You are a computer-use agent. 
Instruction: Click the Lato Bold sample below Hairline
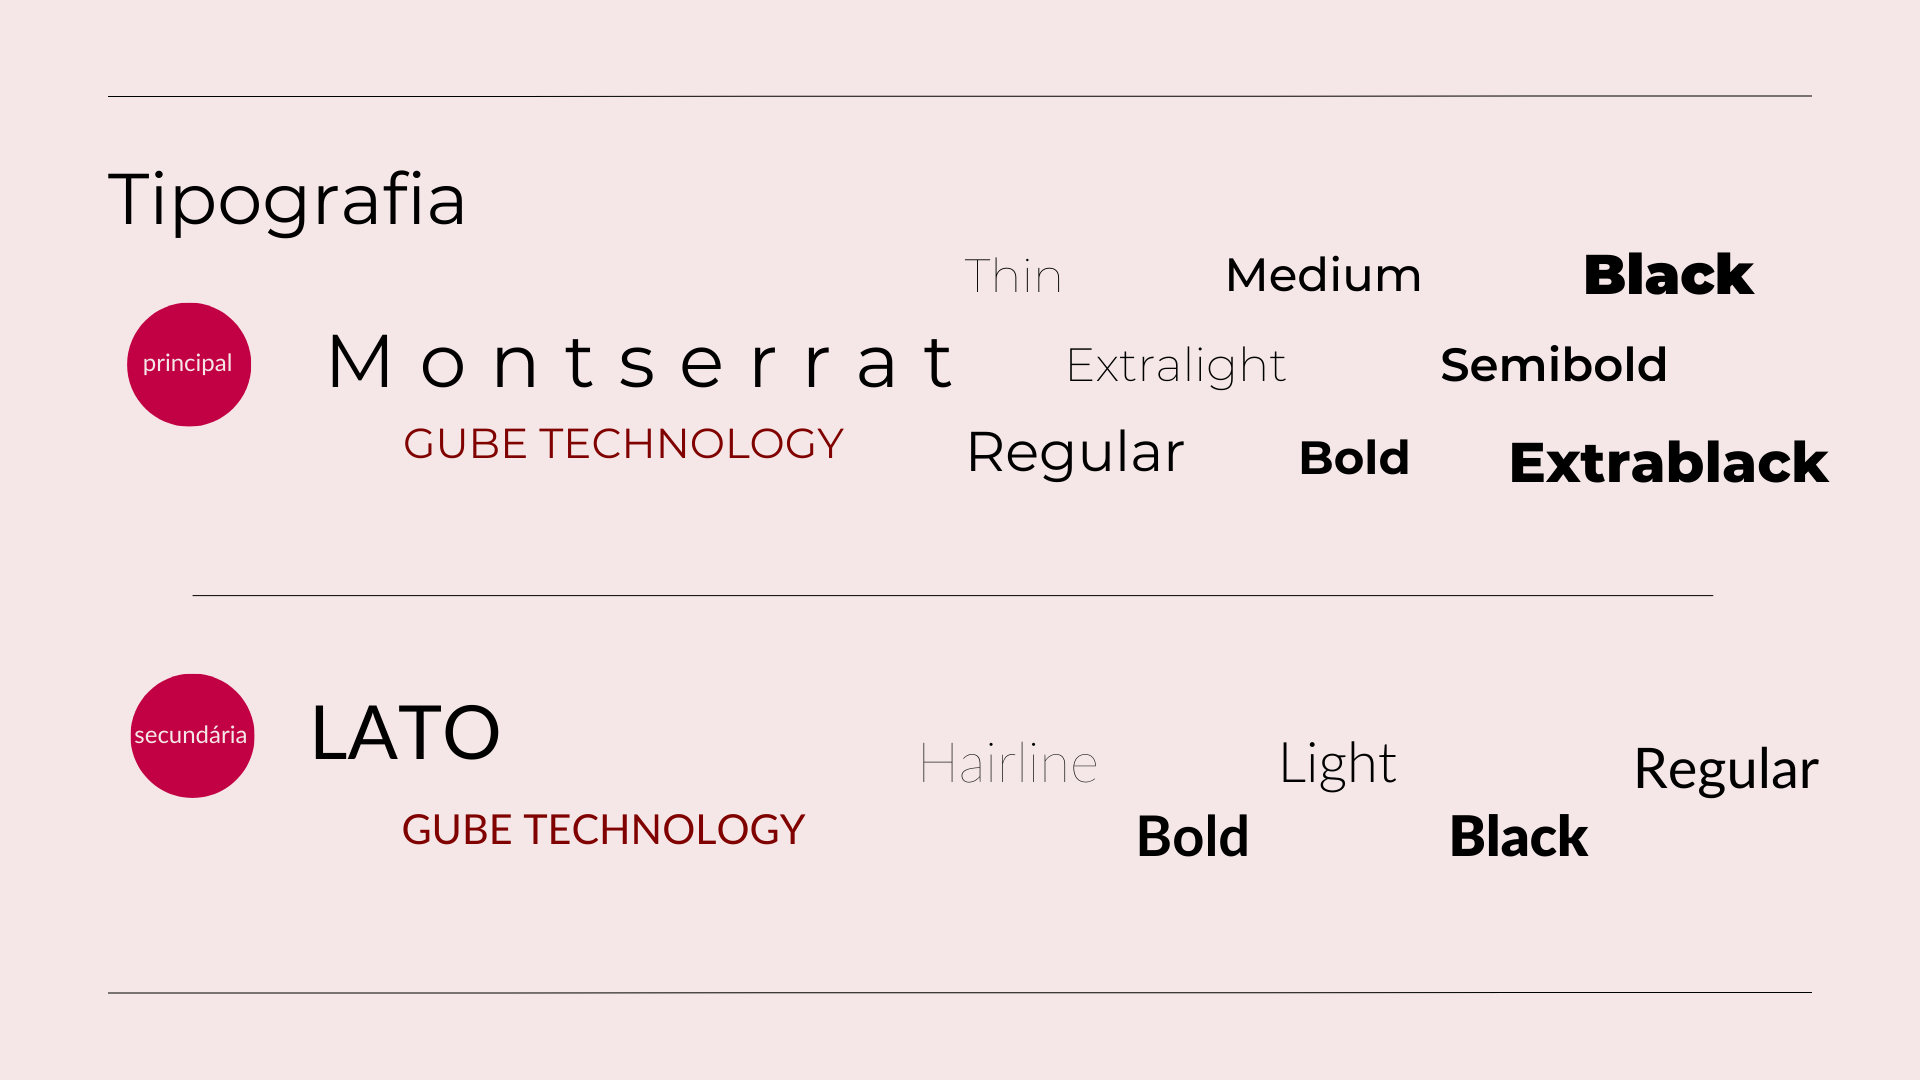coord(1192,837)
